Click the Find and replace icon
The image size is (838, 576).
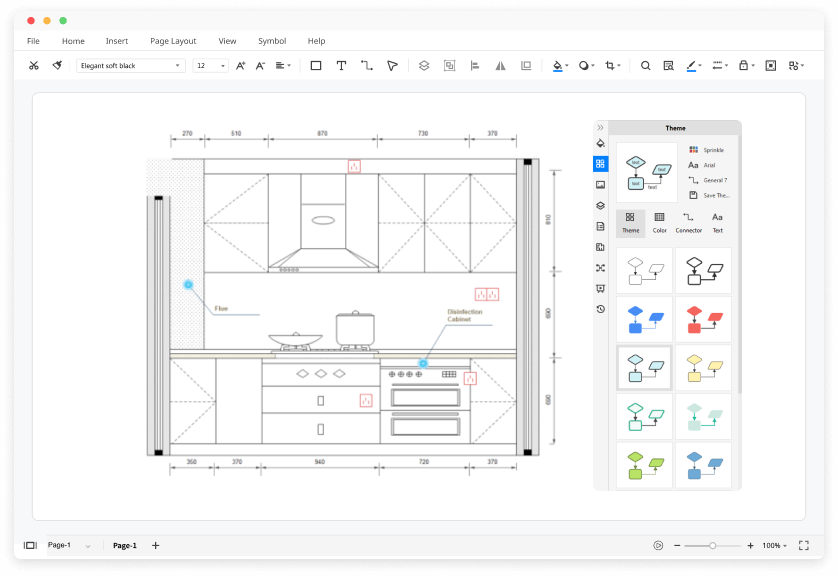click(669, 66)
